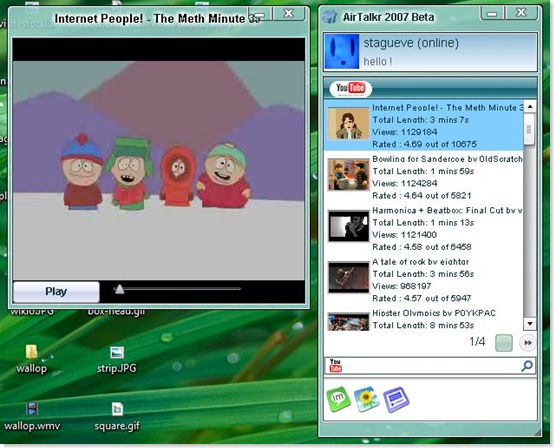The width and height of the screenshot is (554, 448).
Task: Click the stagueve blue avatar picture
Action: coord(342,52)
